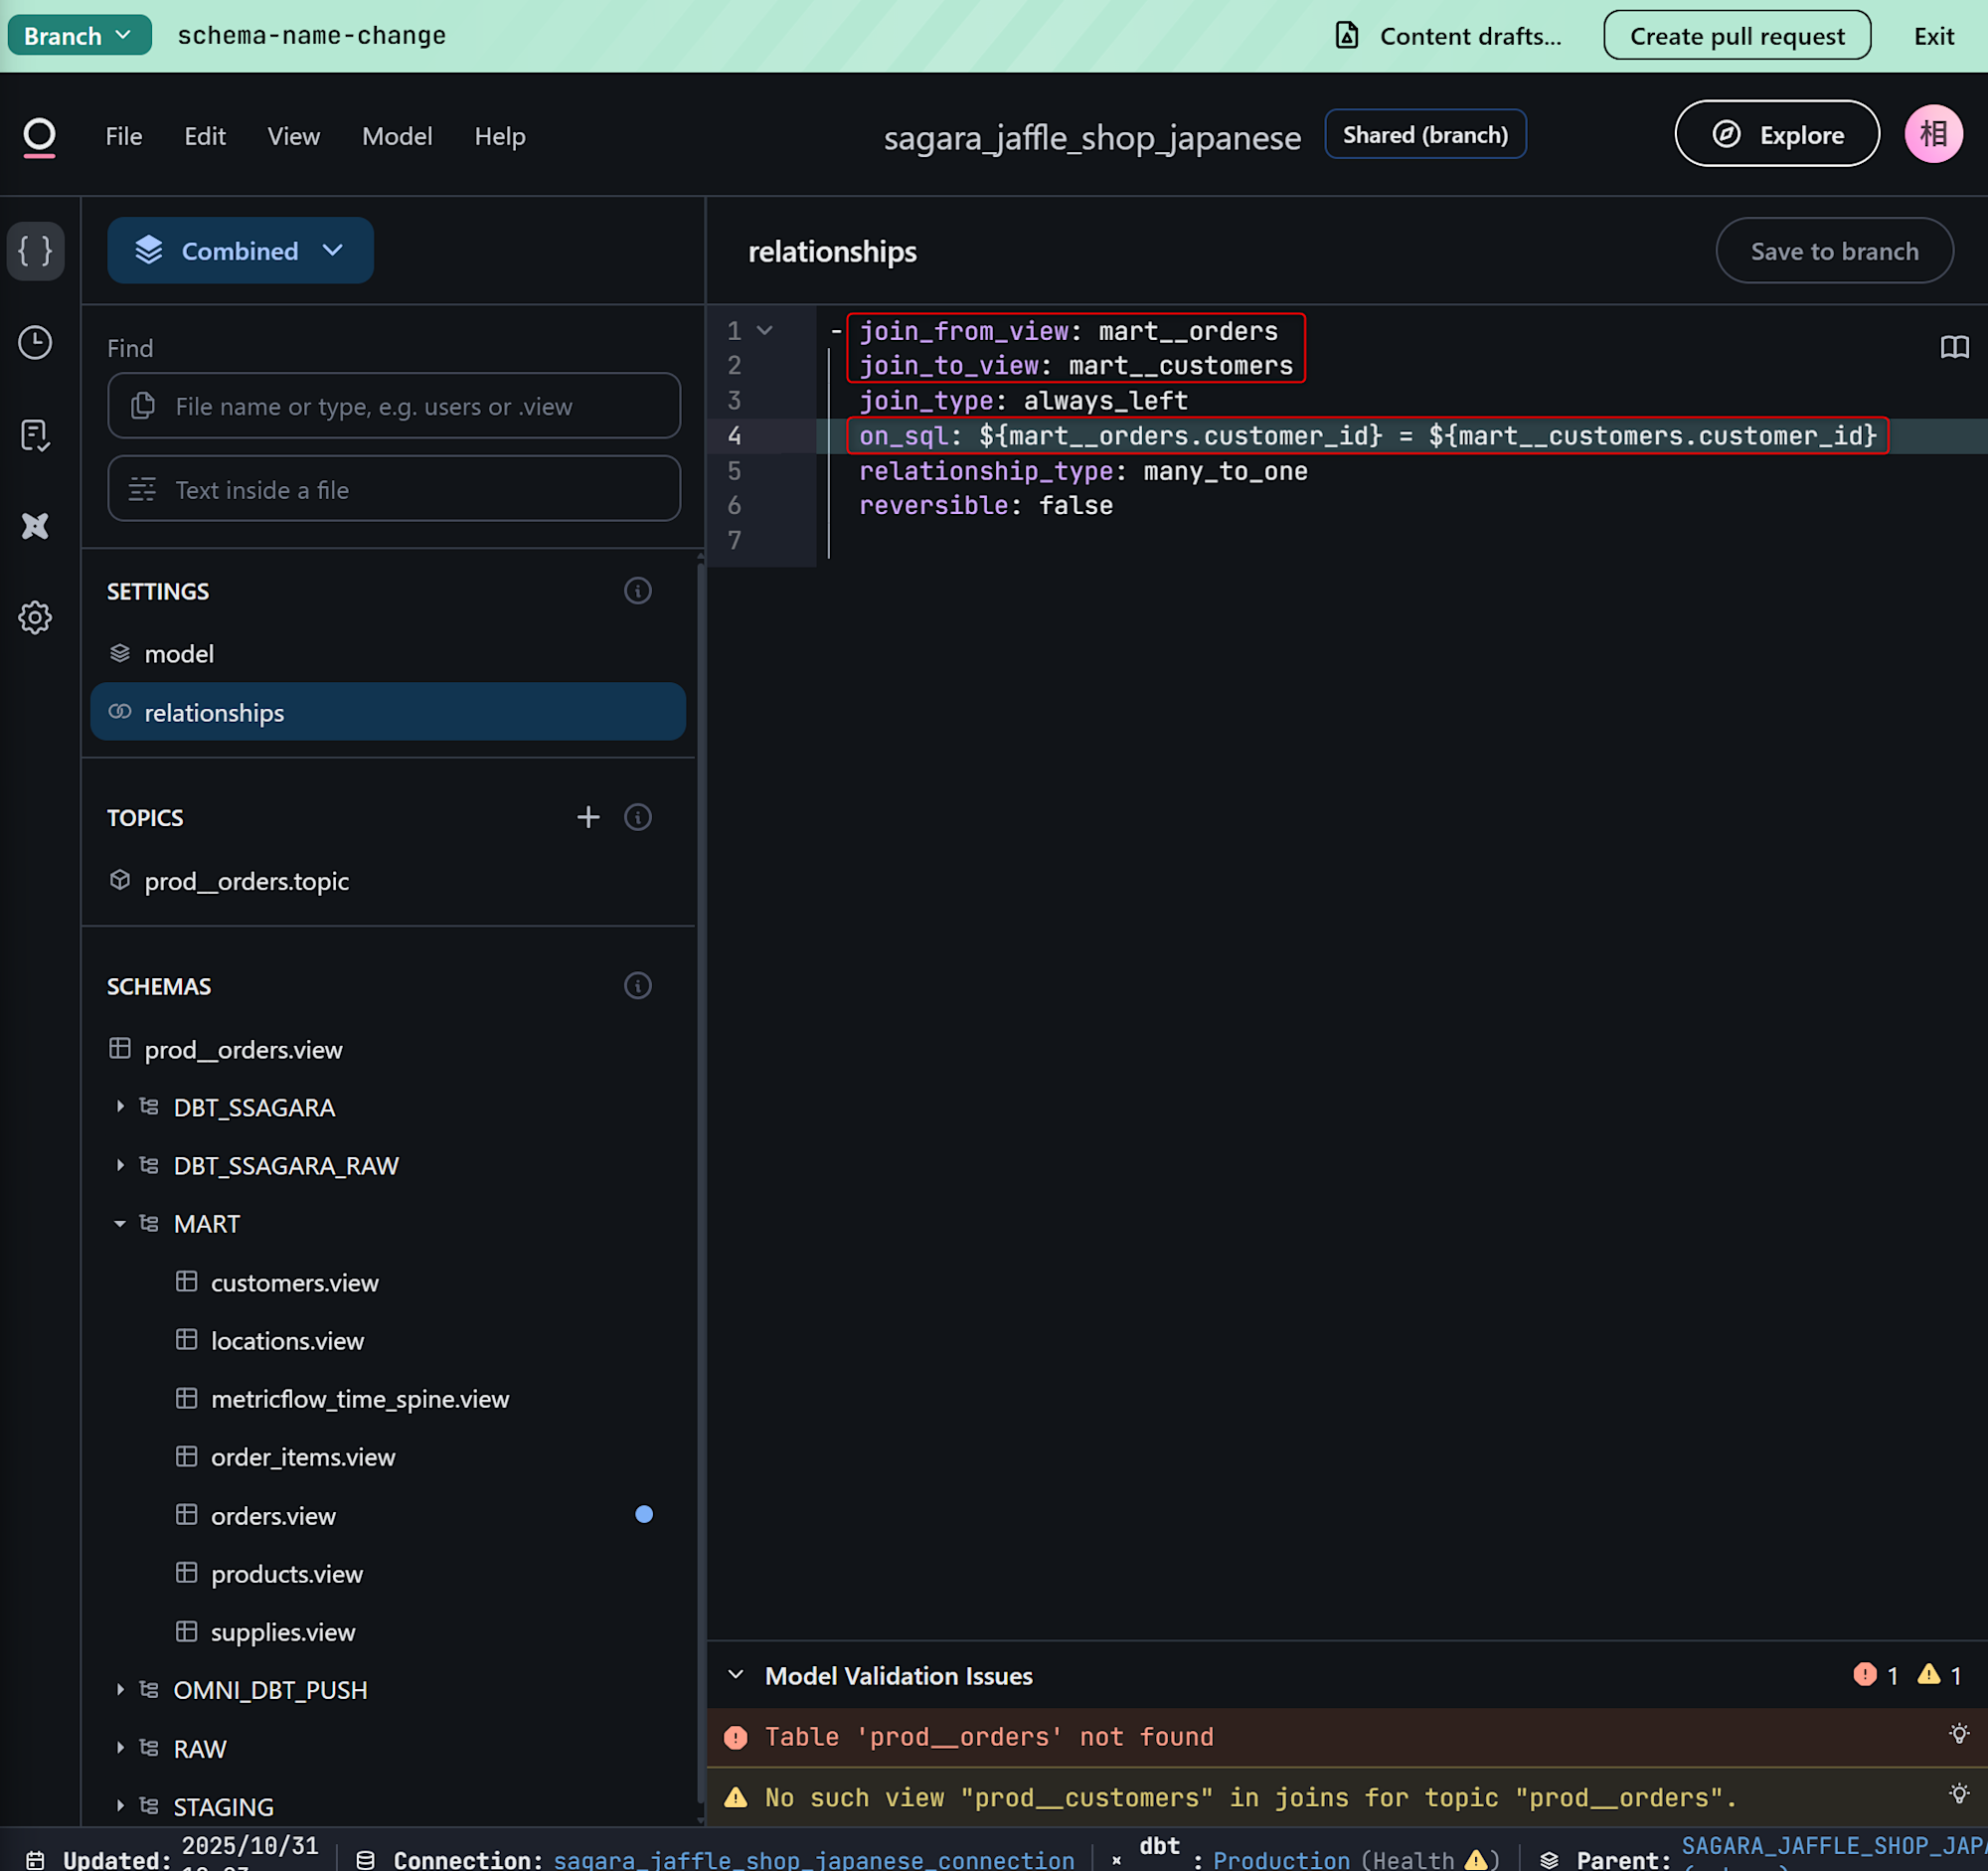Open the Model menu
1988x1871 pixels.
[x=397, y=136]
